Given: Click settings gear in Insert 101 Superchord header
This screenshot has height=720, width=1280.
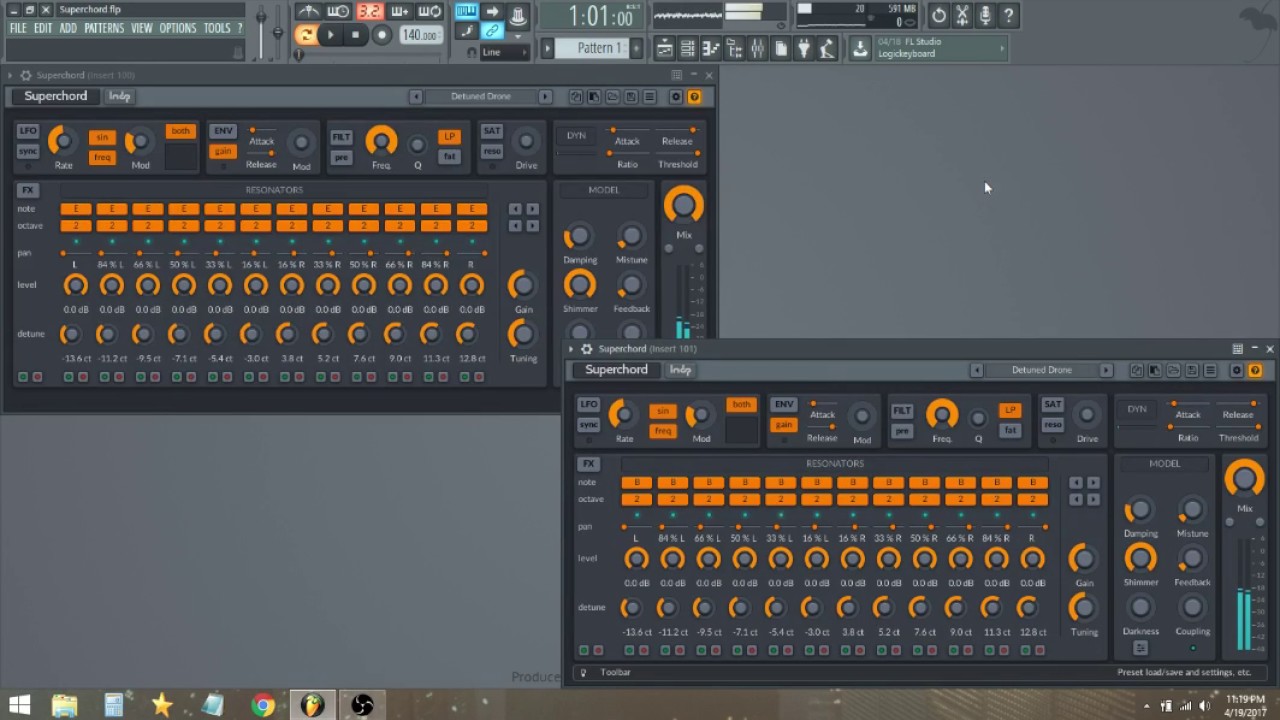Looking at the screenshot, I should (1237, 370).
